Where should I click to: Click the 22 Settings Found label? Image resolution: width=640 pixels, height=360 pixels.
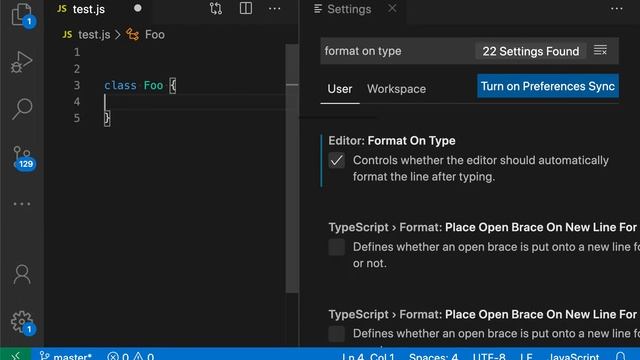click(x=531, y=51)
